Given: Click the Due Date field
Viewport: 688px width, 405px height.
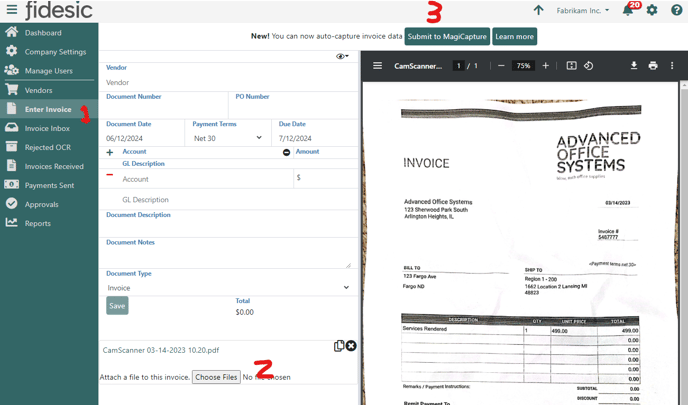Looking at the screenshot, I should pyautogui.click(x=317, y=138).
